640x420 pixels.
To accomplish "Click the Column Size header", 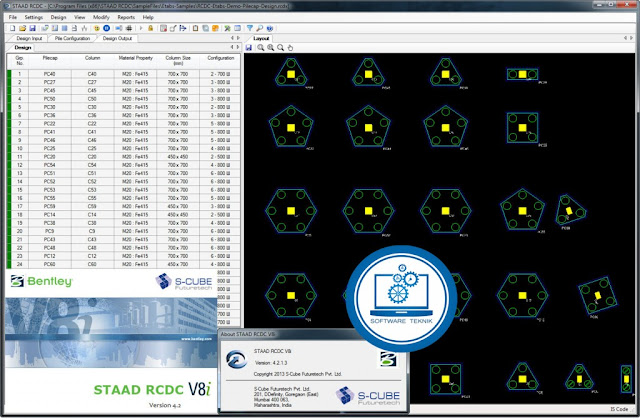I will point(178,60).
